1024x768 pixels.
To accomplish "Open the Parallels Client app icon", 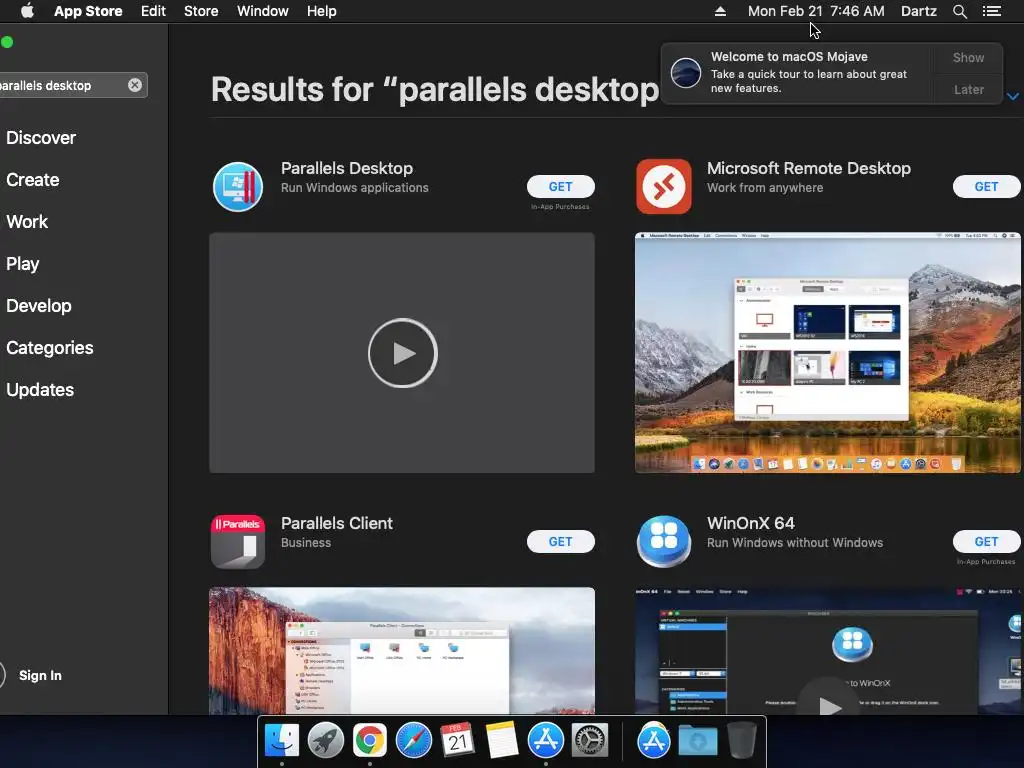I will (x=238, y=541).
